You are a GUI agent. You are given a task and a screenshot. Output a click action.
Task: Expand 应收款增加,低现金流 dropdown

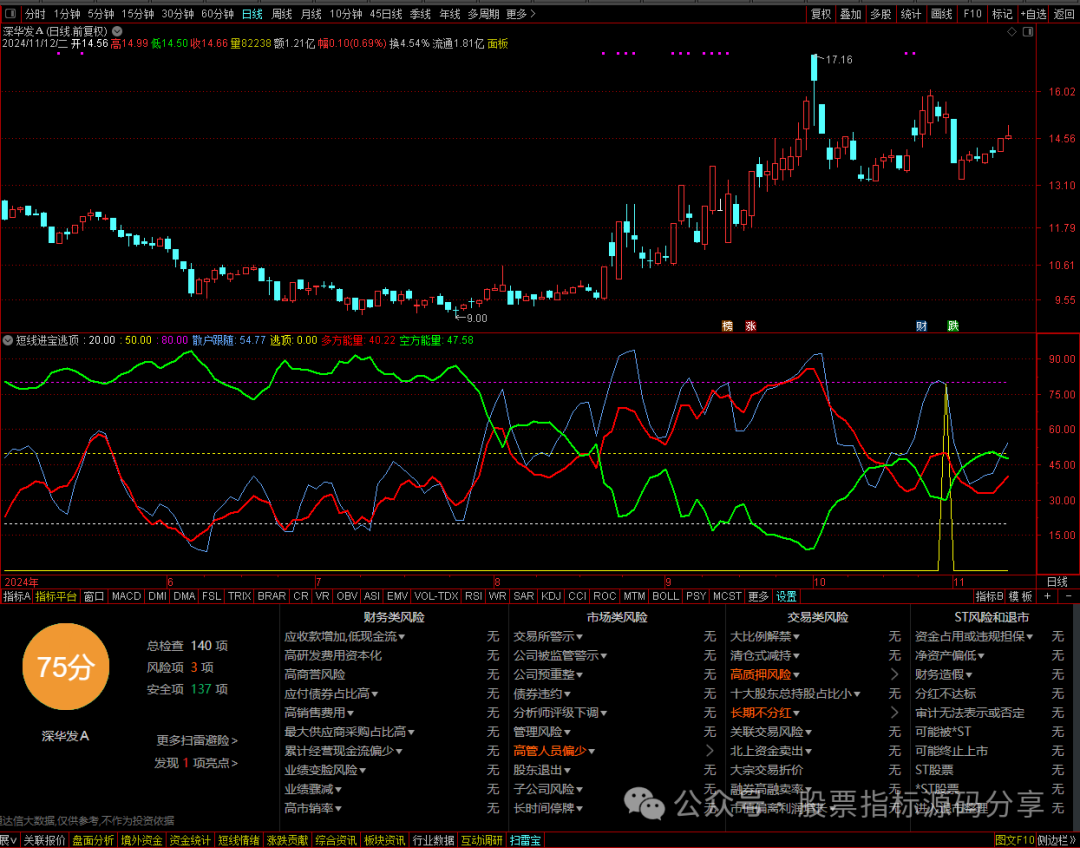pyautogui.click(x=344, y=637)
